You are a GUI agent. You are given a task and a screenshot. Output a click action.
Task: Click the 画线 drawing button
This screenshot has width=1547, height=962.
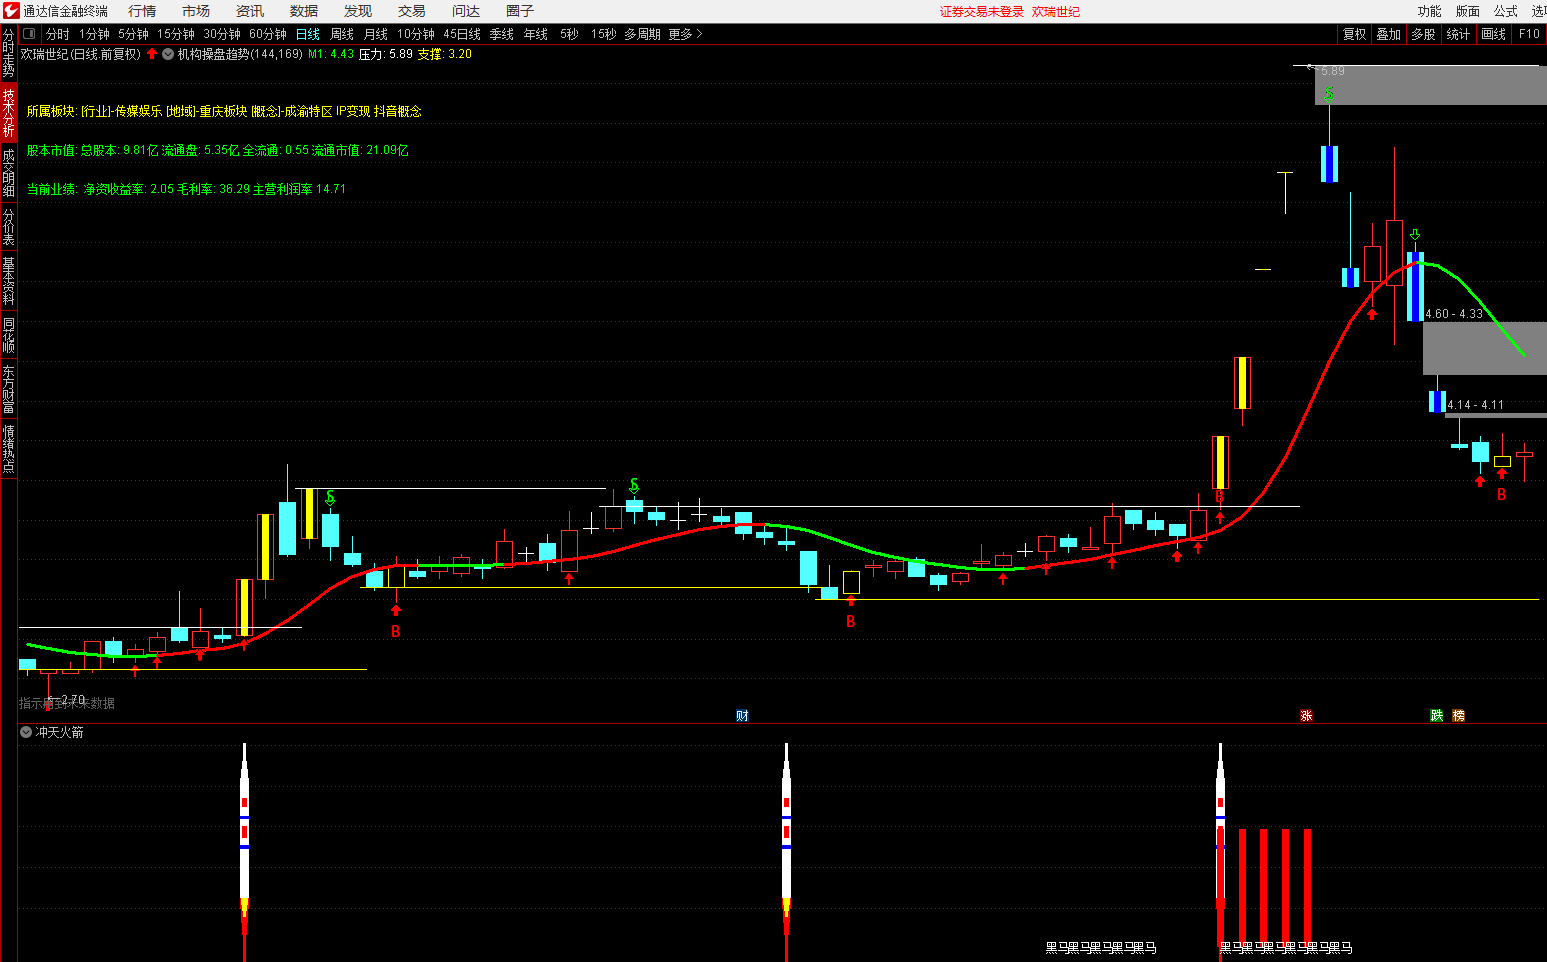click(x=1494, y=34)
